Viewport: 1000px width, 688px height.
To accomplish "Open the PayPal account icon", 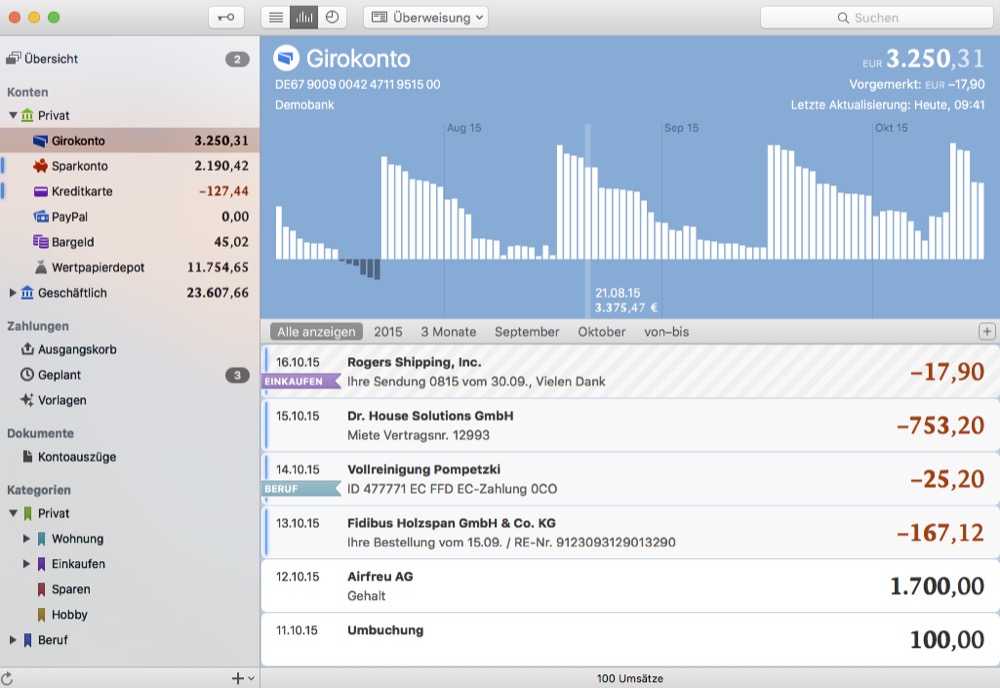I will click(41, 217).
